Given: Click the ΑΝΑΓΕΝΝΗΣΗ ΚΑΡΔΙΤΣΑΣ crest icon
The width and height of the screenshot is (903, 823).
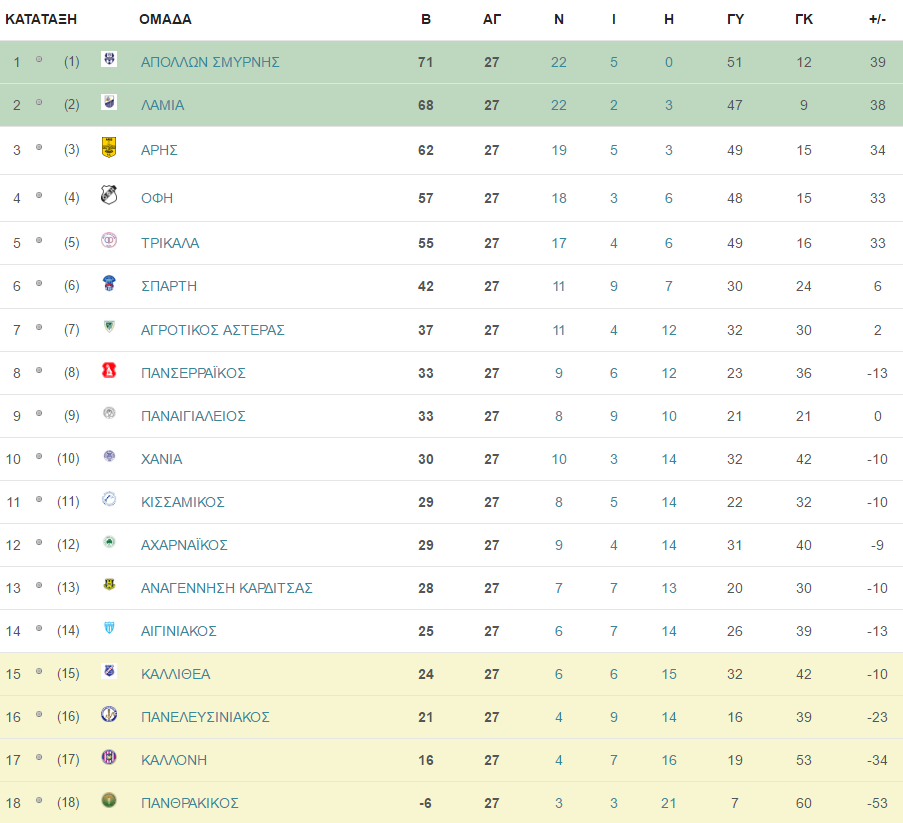Looking at the screenshot, I should point(109,585).
